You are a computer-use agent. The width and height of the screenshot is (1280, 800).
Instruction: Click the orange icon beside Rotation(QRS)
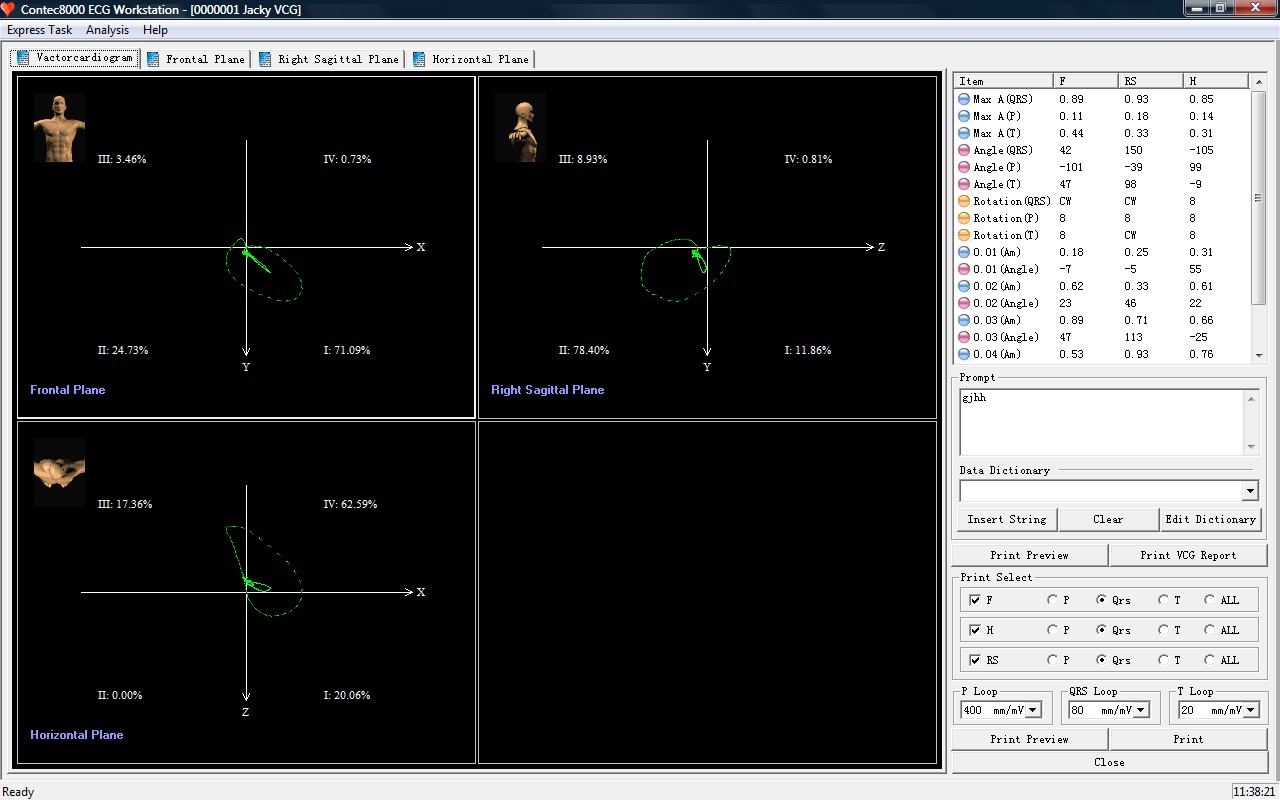click(x=964, y=201)
